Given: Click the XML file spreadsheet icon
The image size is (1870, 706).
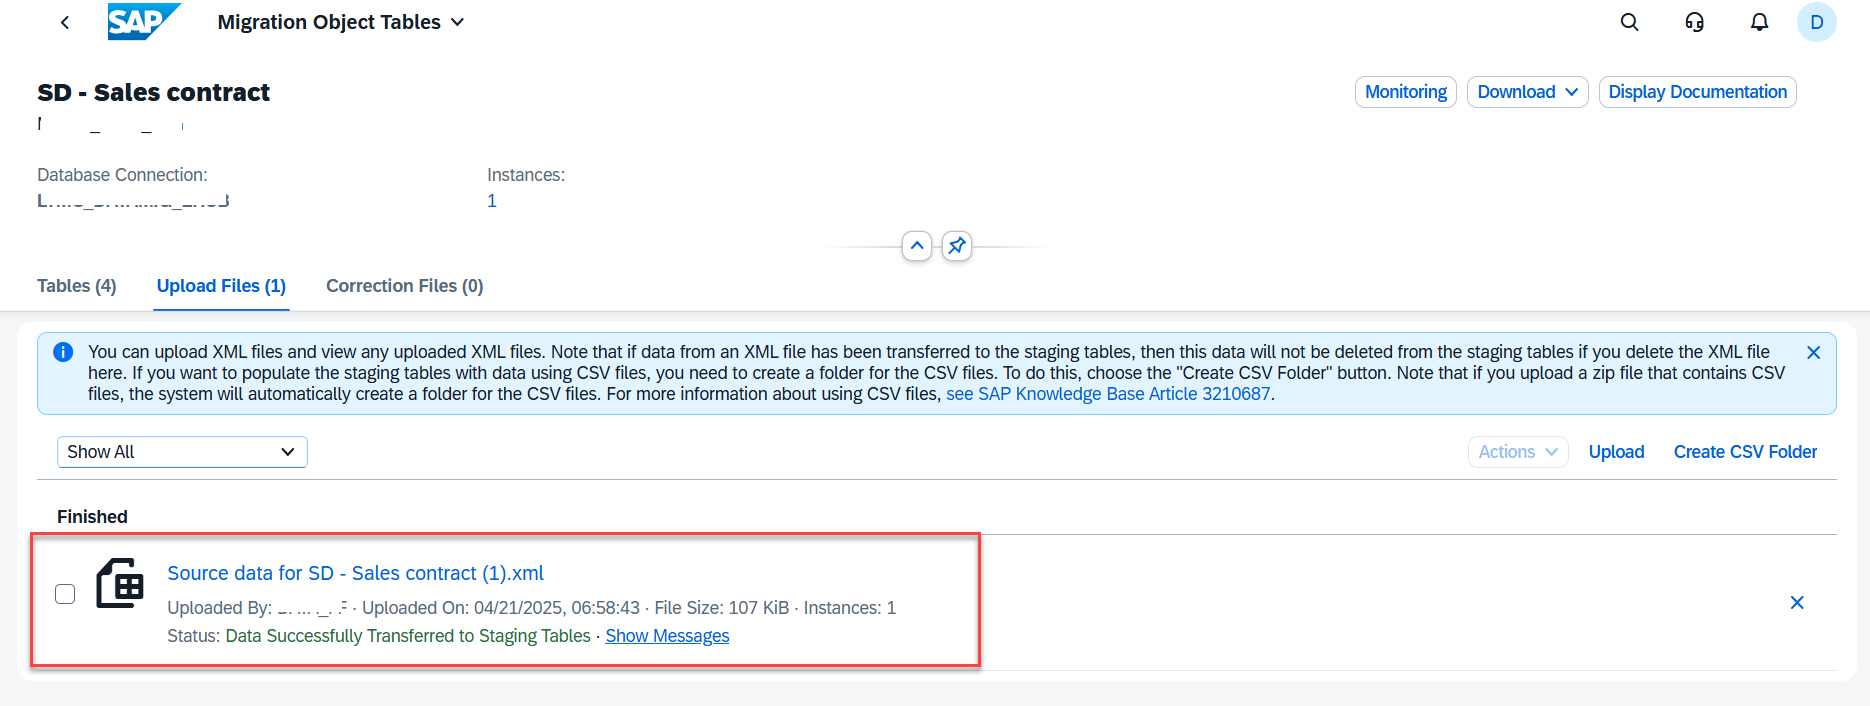Looking at the screenshot, I should (x=120, y=584).
